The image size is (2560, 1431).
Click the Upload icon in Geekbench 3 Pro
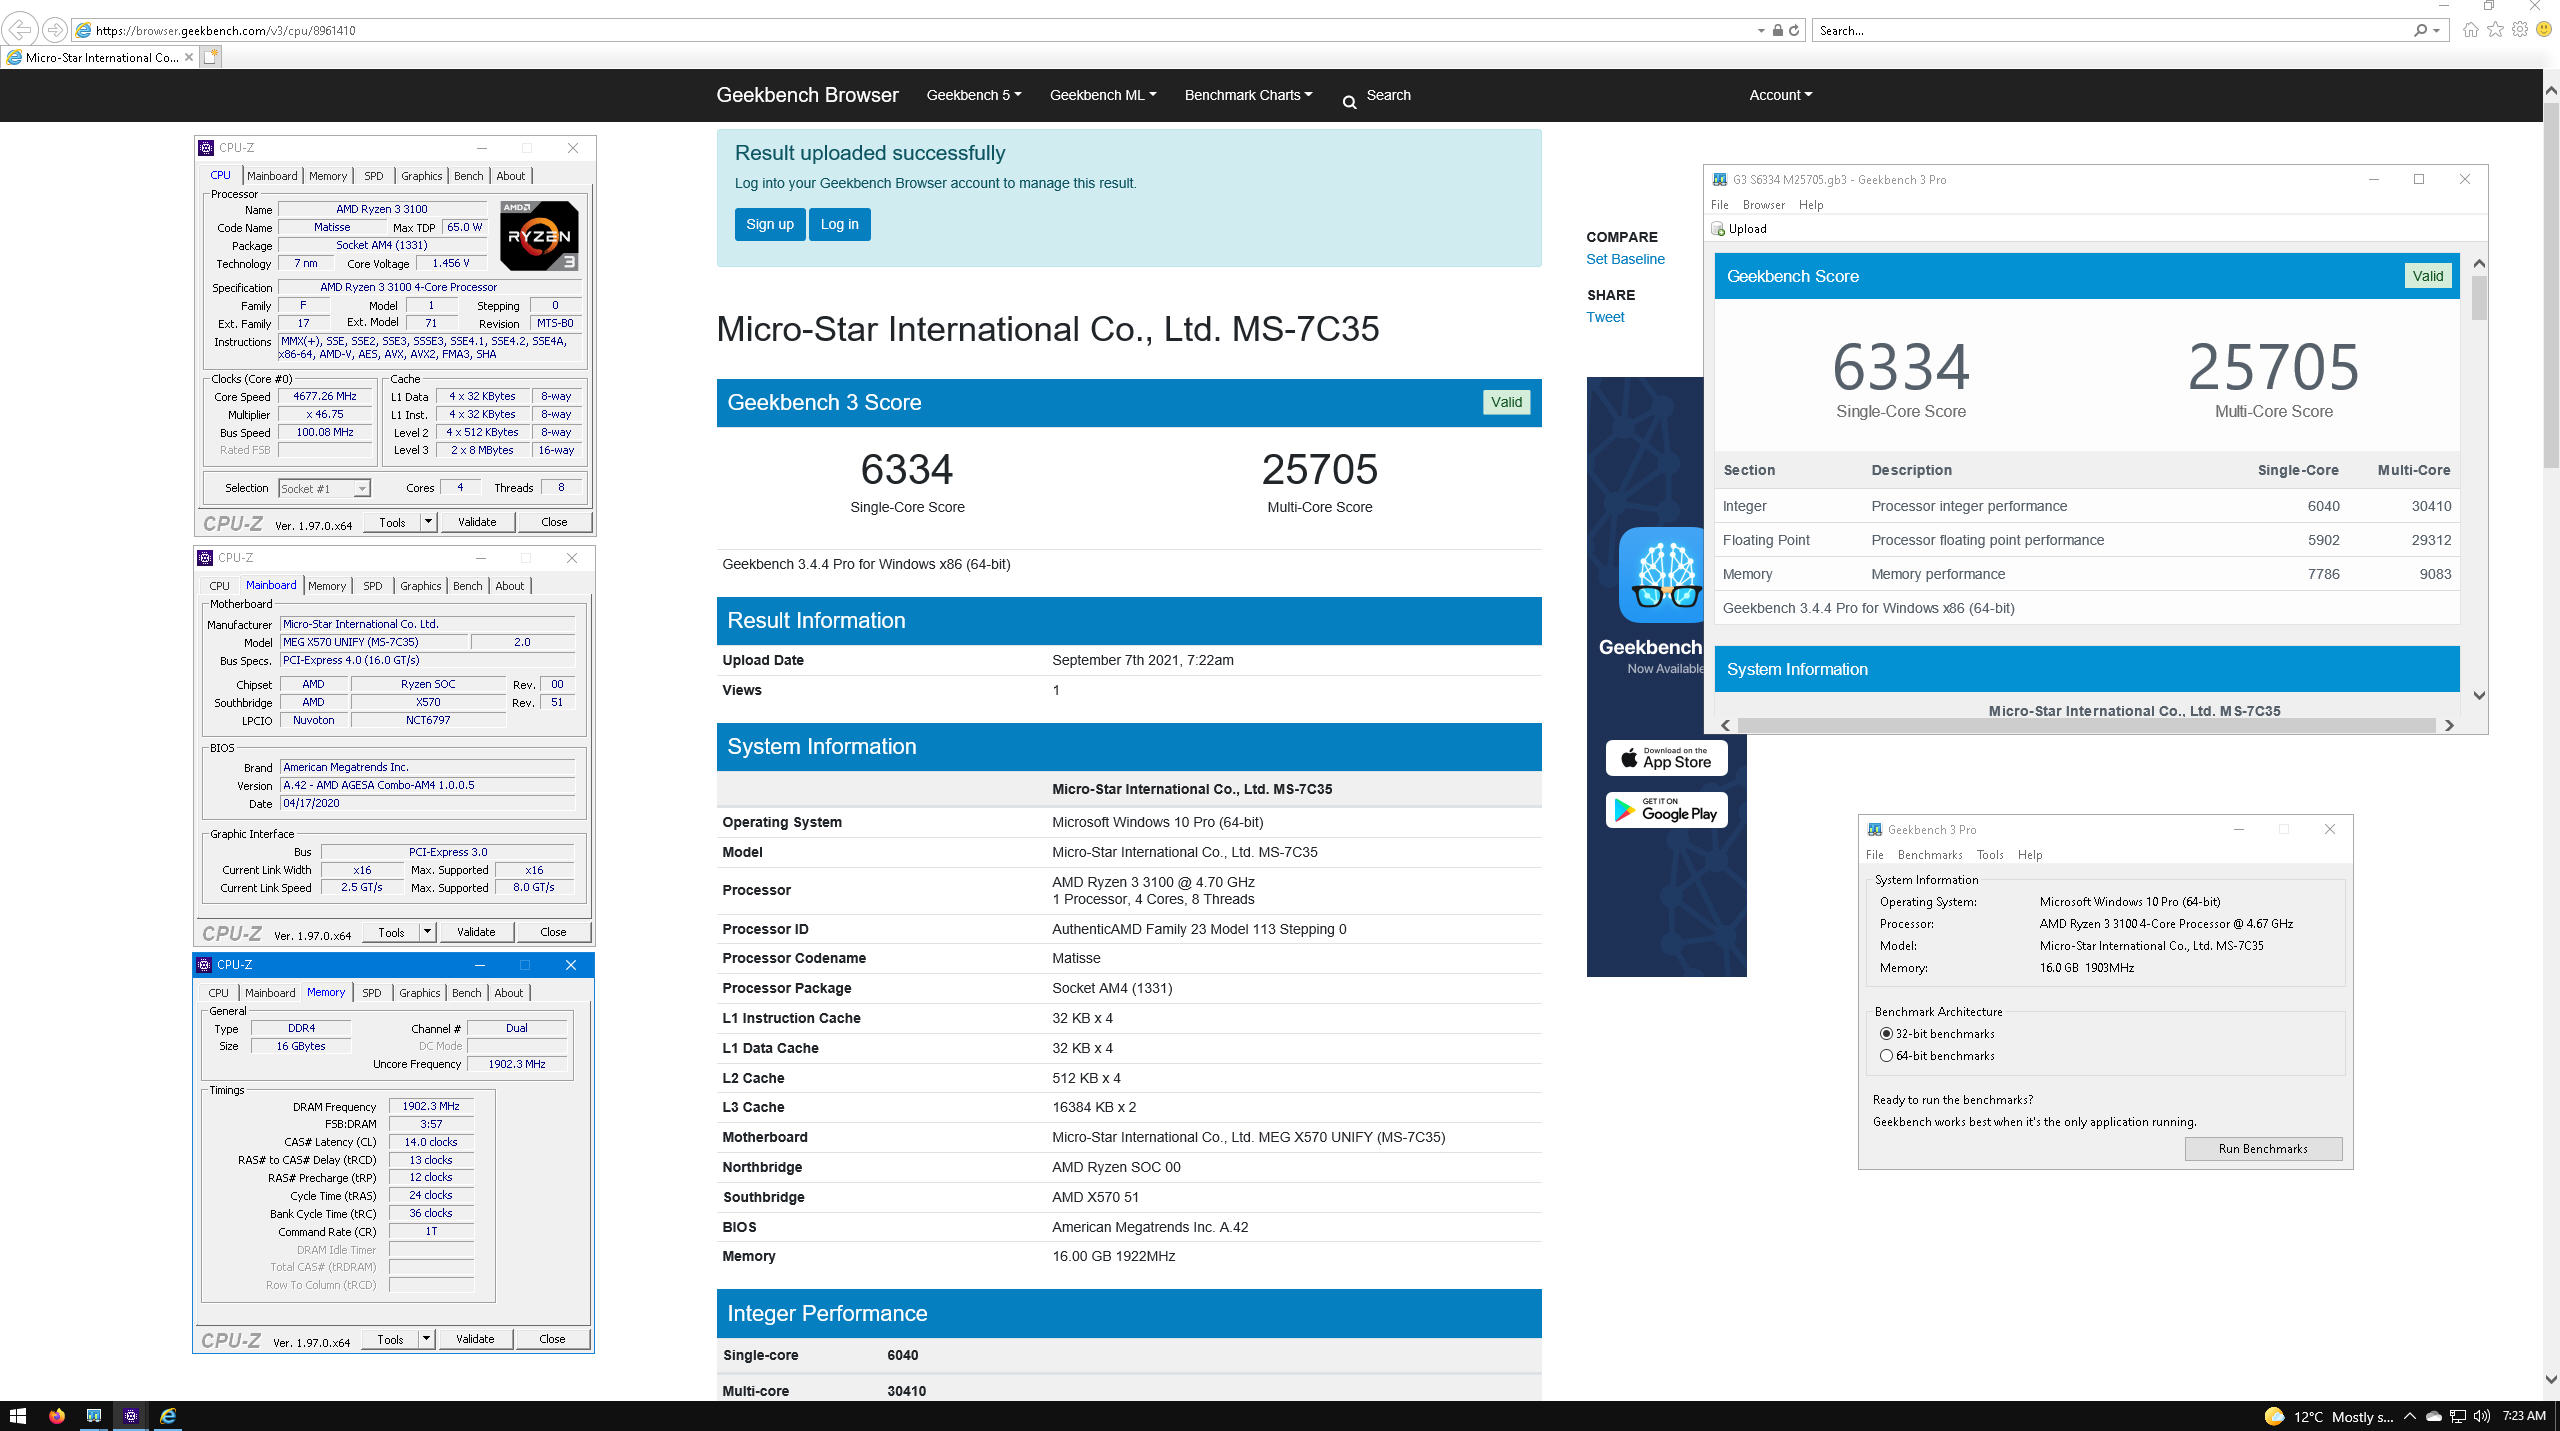[x=1718, y=229]
